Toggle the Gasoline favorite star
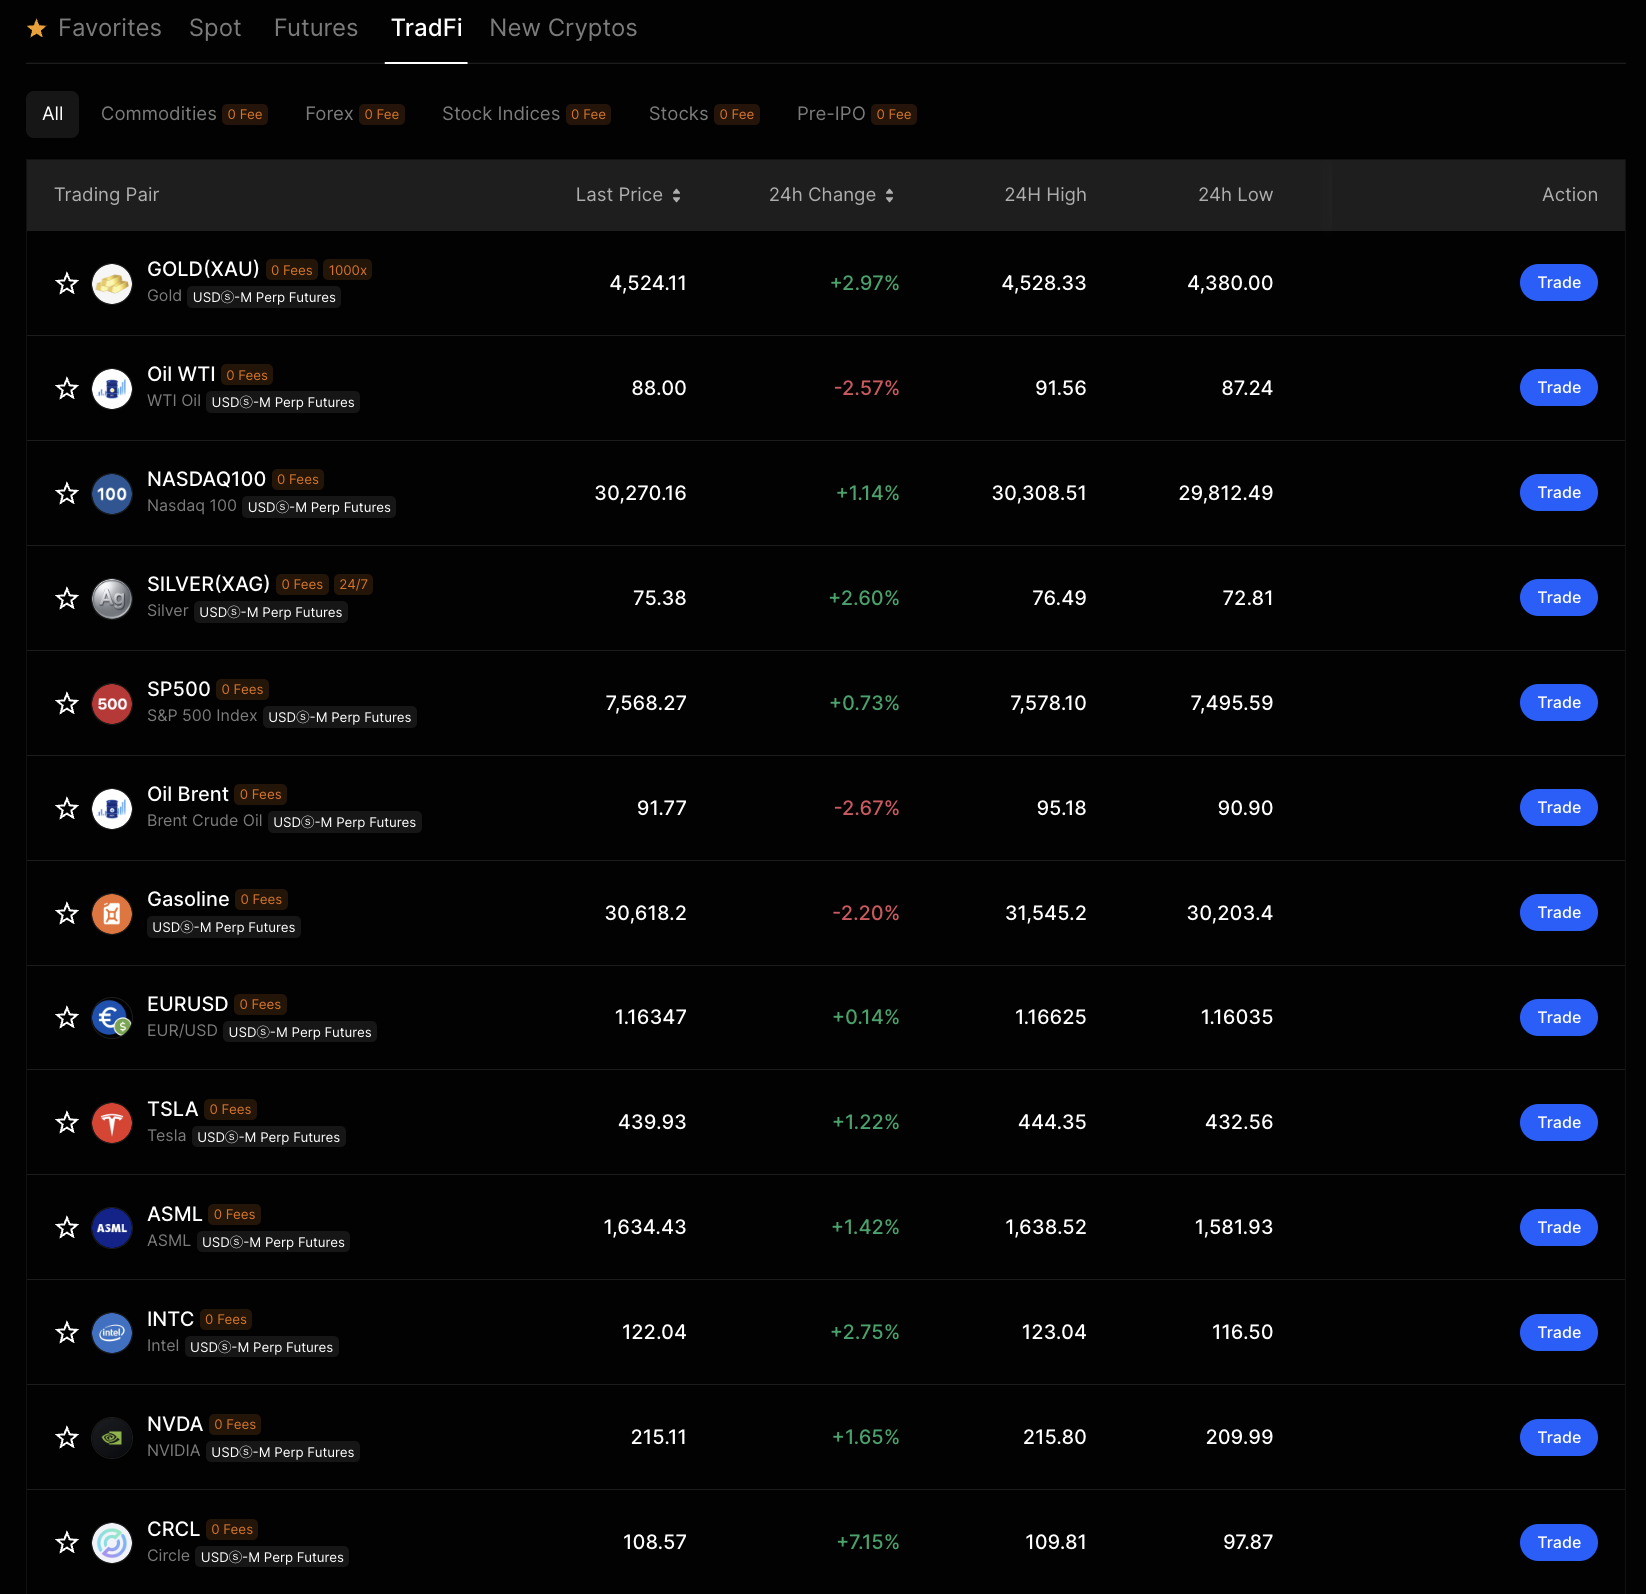The height and width of the screenshot is (1594, 1646). point(67,914)
